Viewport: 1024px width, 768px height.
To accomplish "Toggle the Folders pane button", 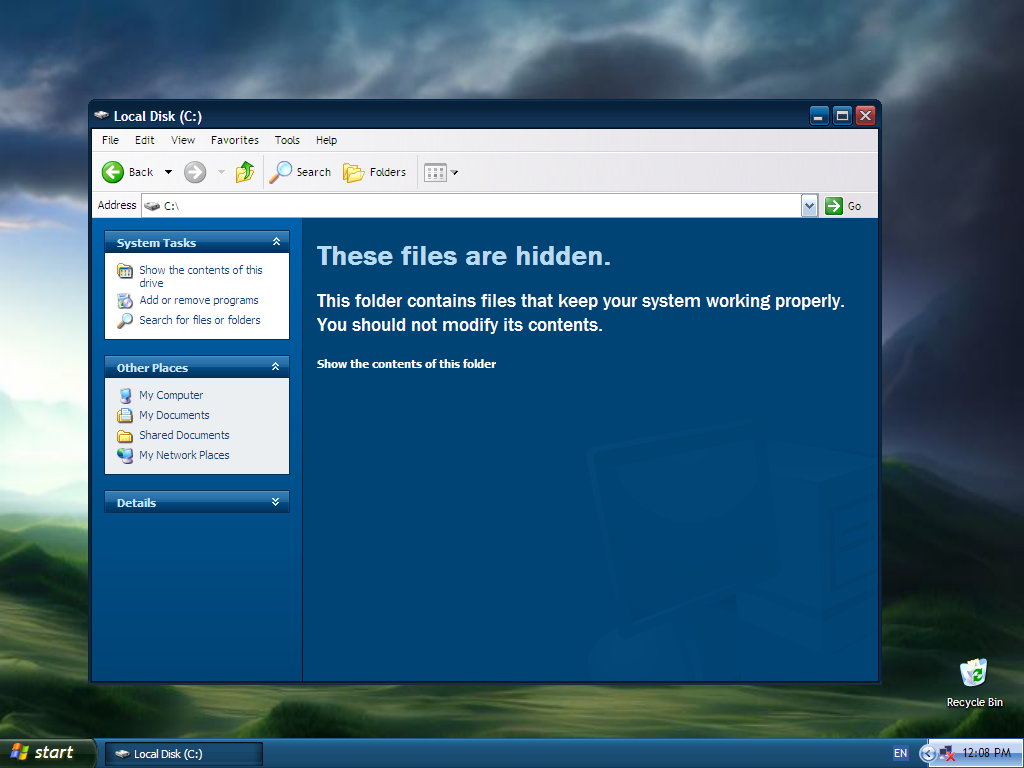I will [x=374, y=172].
